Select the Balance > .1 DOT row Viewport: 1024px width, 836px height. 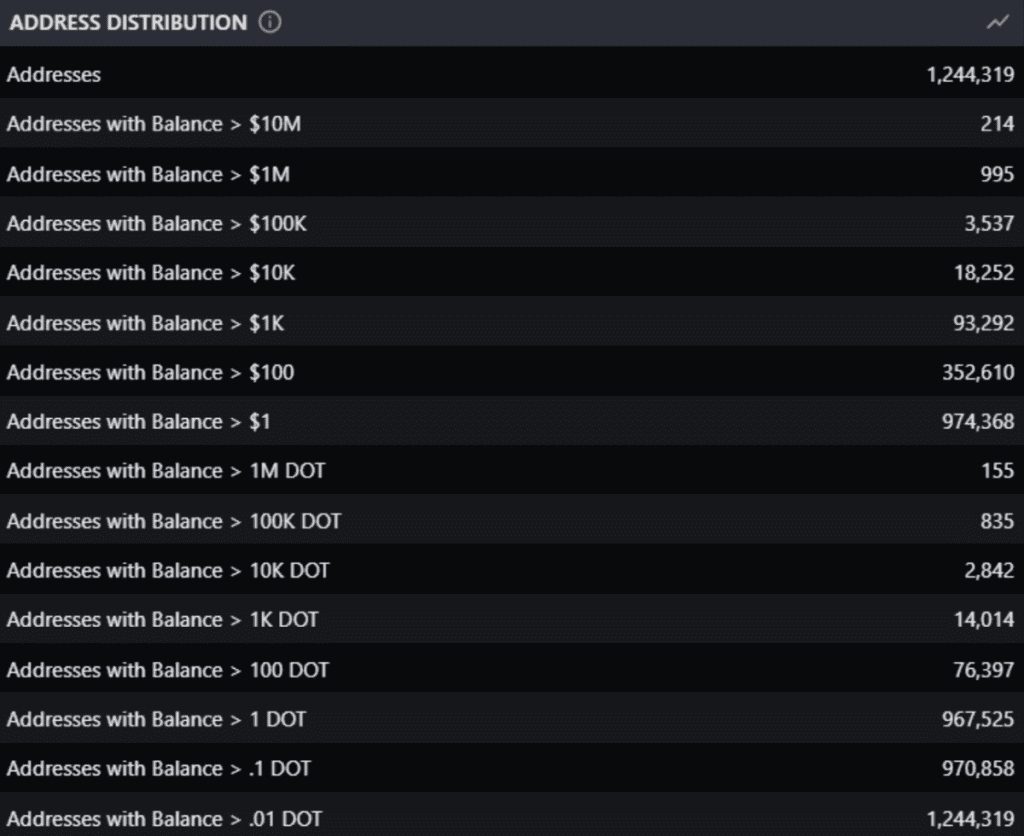click(x=512, y=769)
